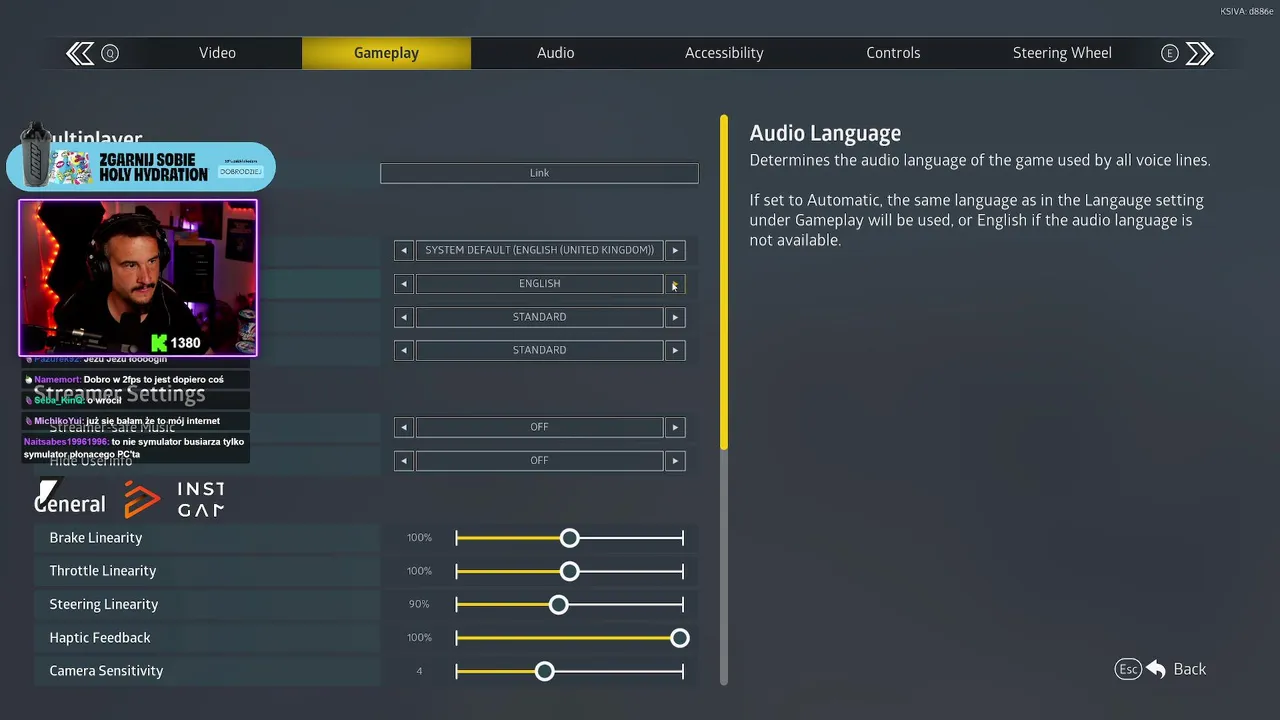Go to next settings tab with double-chevron arrow
1280x720 pixels.
(1200, 53)
